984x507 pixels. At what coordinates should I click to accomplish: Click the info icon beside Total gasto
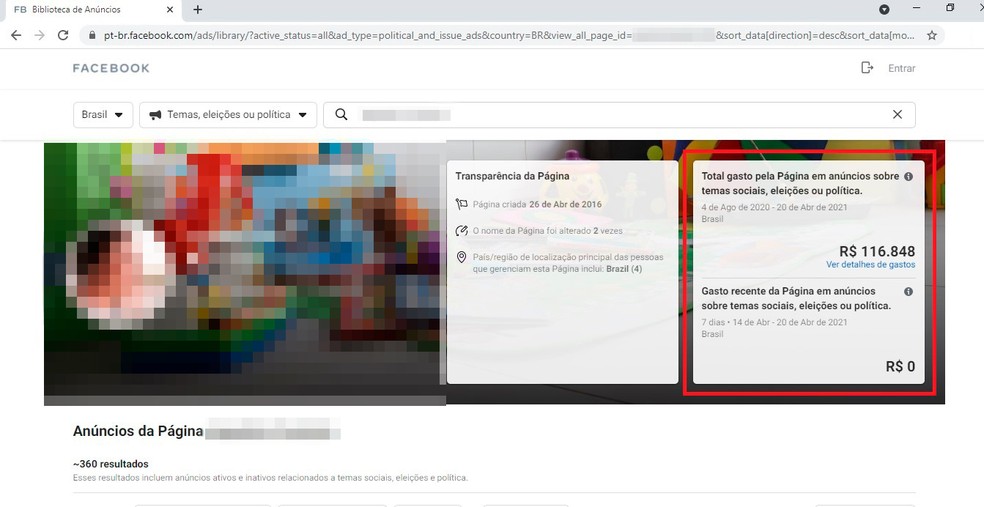pyautogui.click(x=908, y=176)
